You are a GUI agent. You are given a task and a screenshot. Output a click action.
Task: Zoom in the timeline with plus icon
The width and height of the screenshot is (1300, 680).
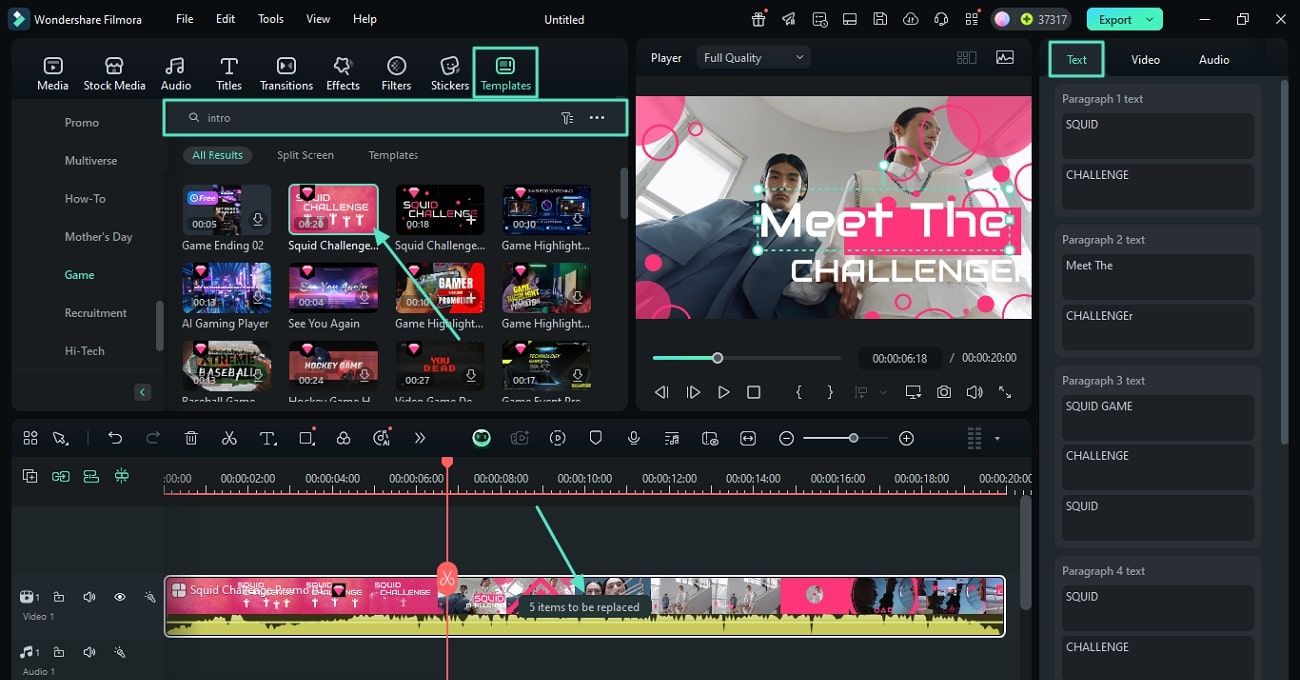coord(906,438)
